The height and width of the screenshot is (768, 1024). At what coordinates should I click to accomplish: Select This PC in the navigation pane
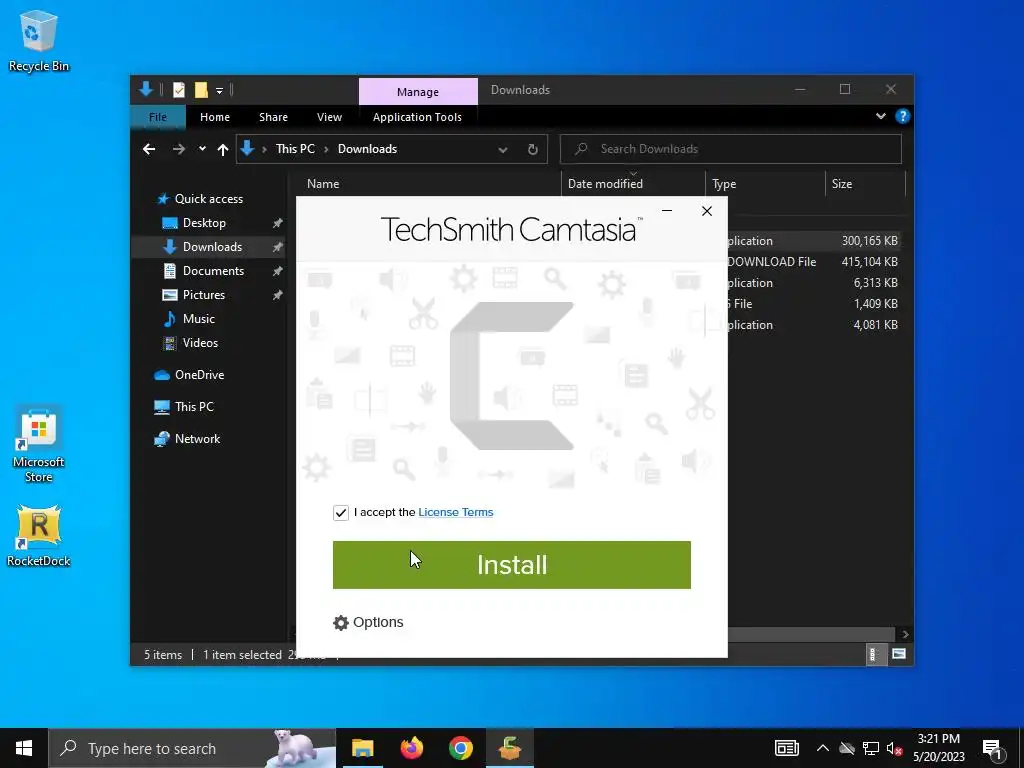(194, 407)
